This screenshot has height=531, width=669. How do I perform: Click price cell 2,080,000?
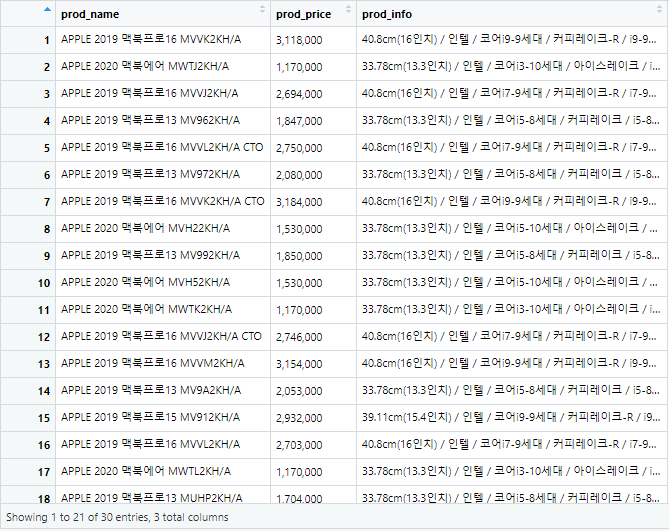313,175
